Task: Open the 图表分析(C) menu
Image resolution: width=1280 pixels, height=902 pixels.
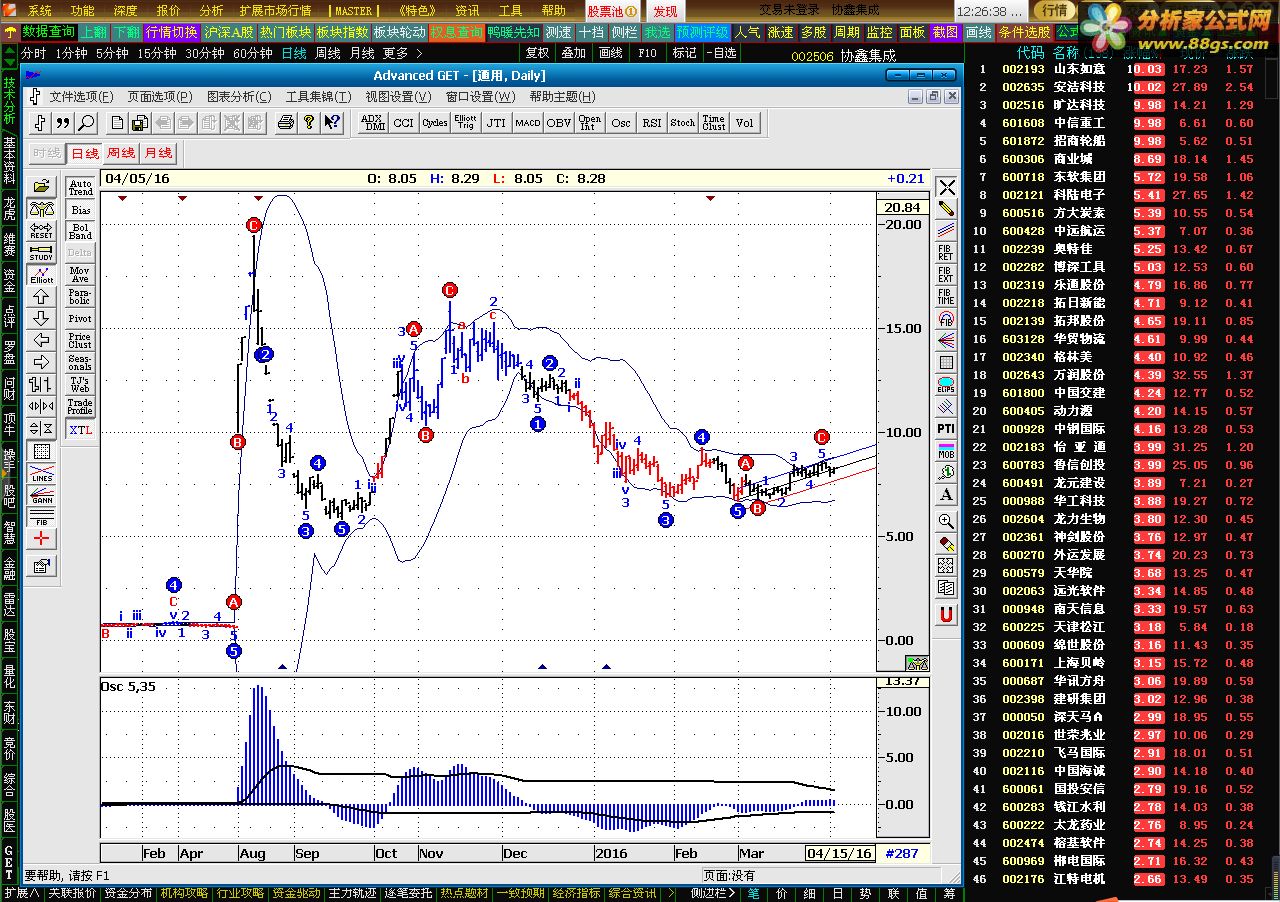Action: tap(239, 97)
